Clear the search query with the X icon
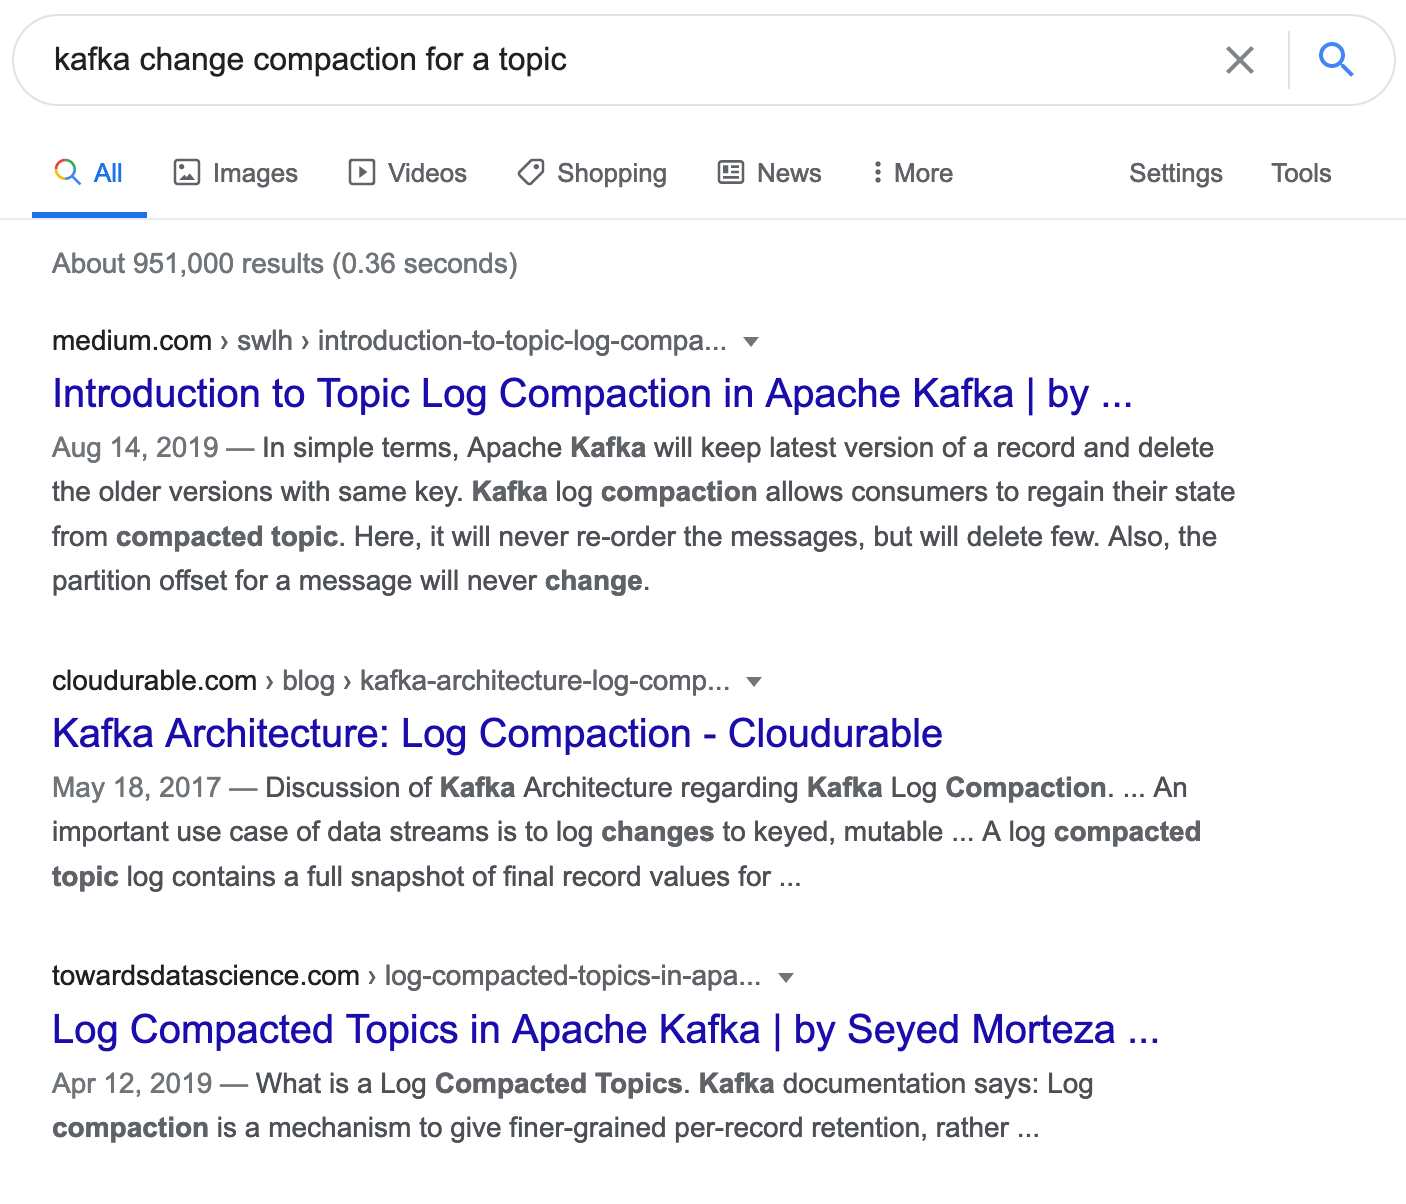The height and width of the screenshot is (1204, 1406). pos(1239,60)
